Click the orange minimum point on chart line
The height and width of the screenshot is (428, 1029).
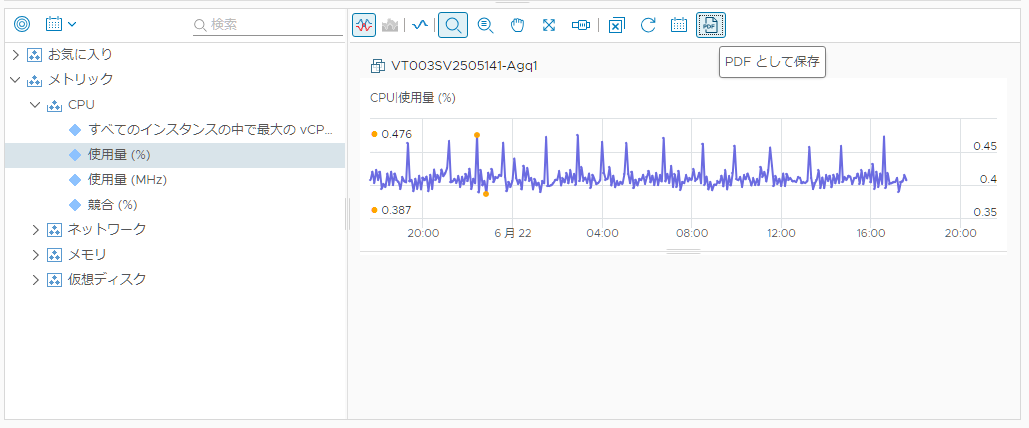click(x=486, y=194)
